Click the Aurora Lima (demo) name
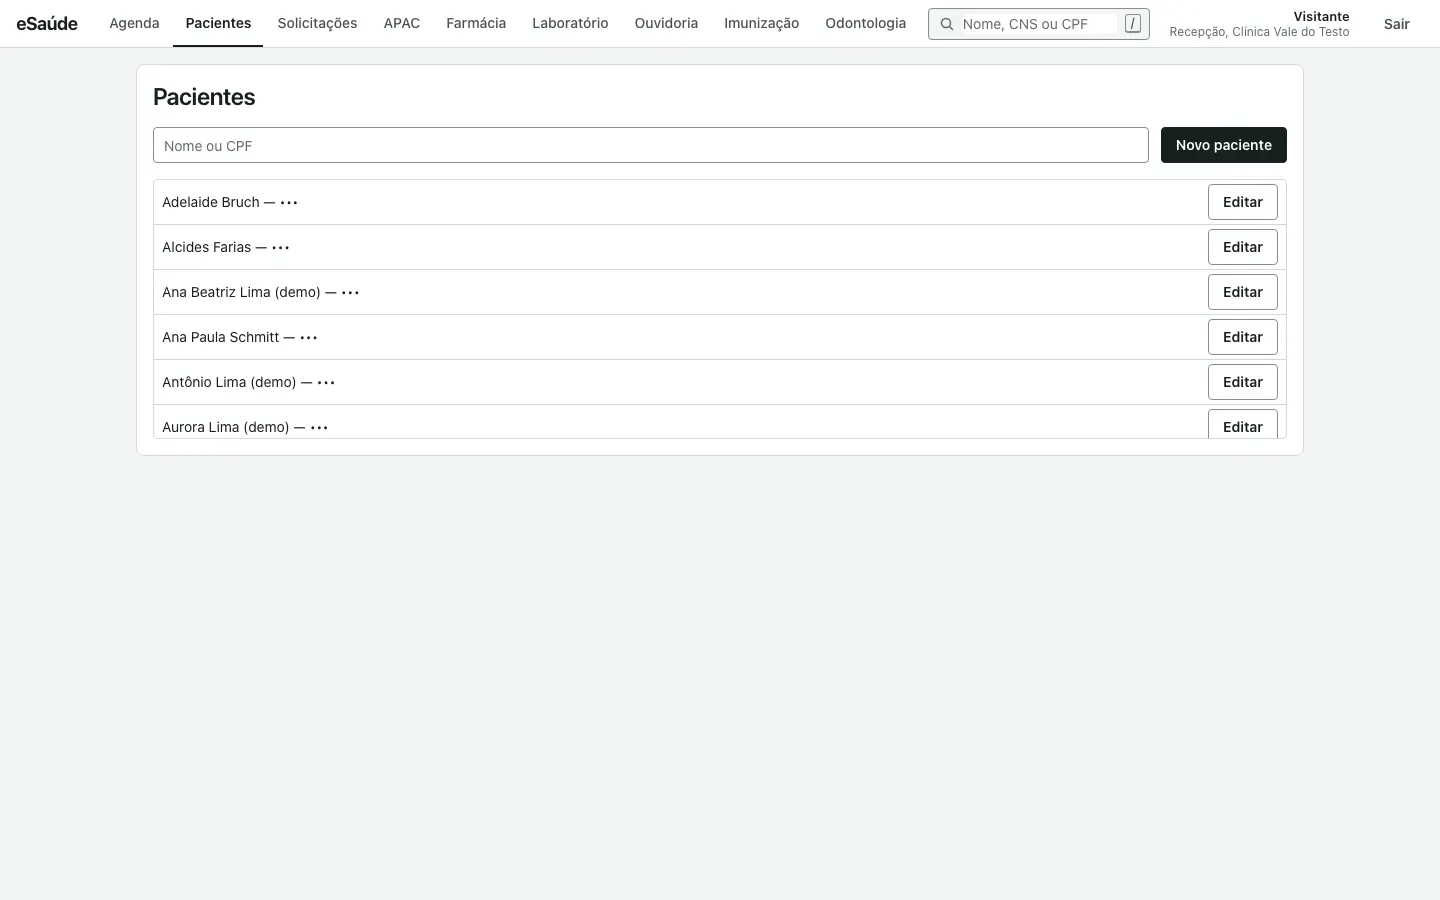The width and height of the screenshot is (1440, 900). pos(226,427)
